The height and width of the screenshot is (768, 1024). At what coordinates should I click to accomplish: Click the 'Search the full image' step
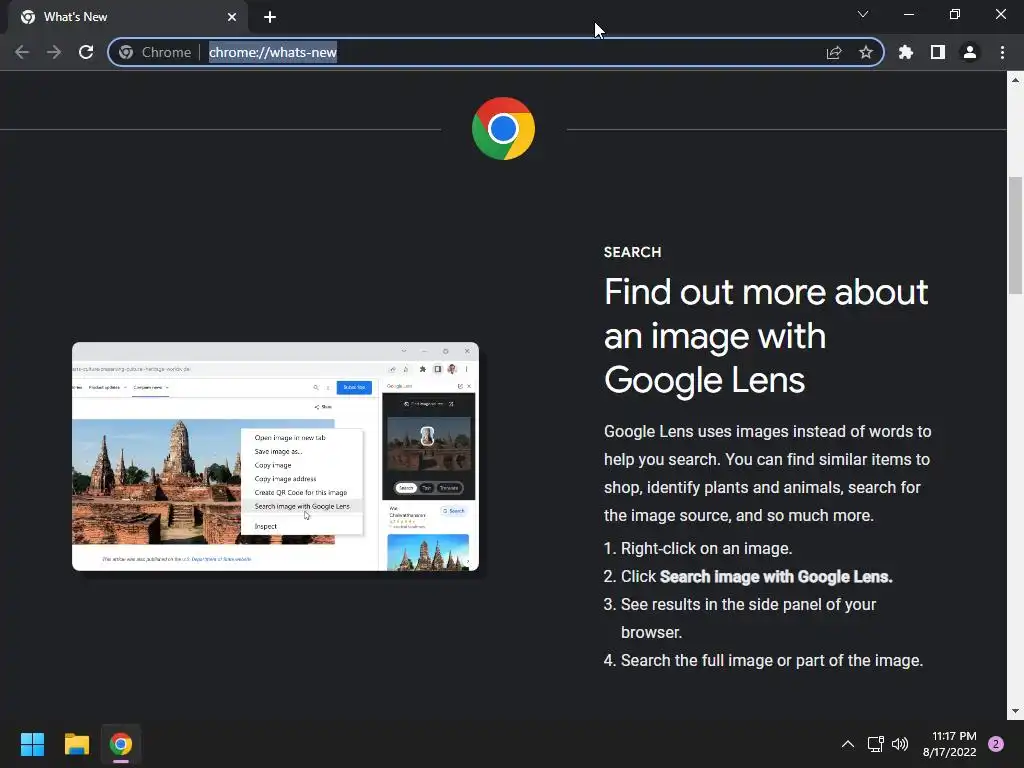tap(771, 660)
